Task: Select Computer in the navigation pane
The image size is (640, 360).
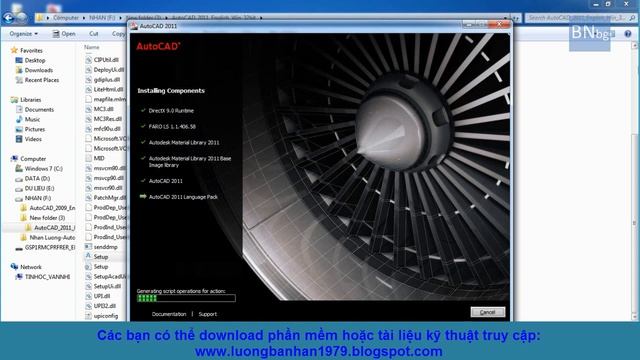Action: (33, 159)
